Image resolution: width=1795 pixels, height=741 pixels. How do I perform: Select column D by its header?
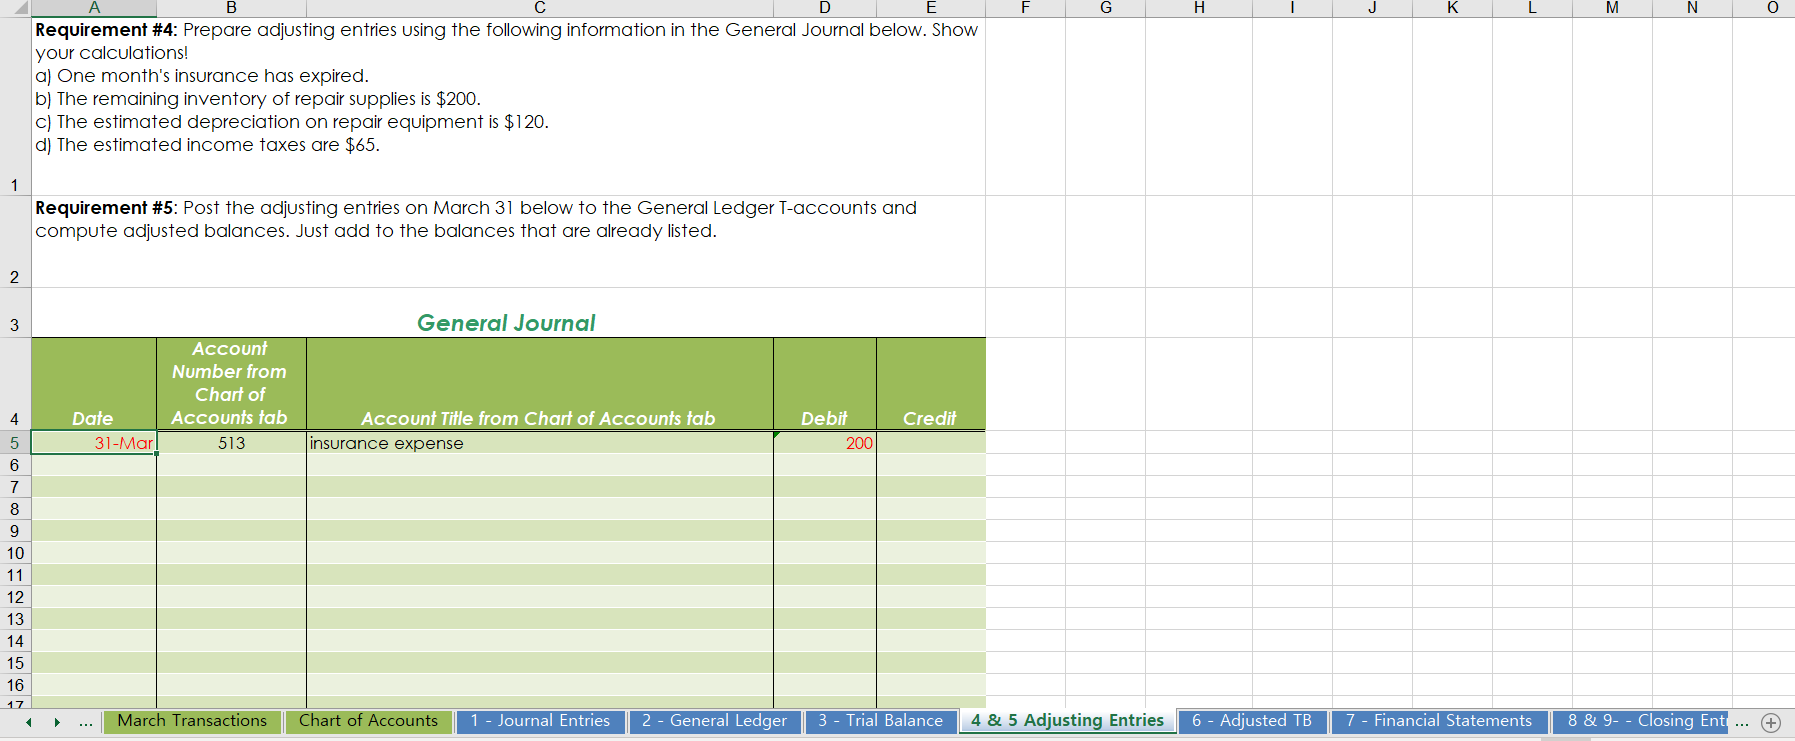click(825, 8)
